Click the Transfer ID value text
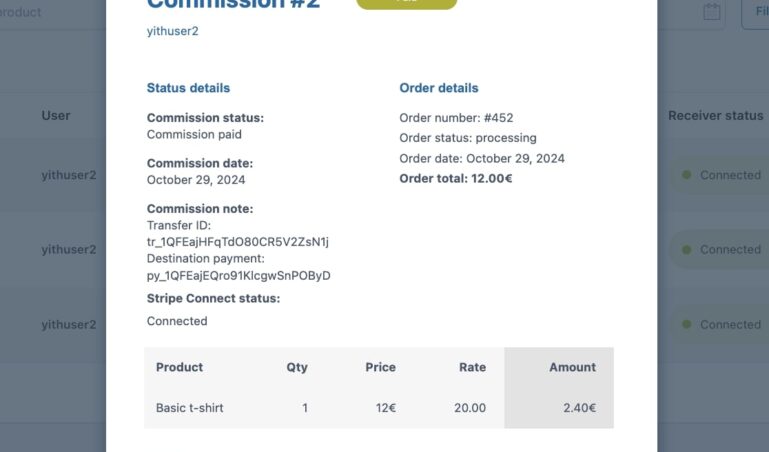Screen dimensions: 769x452 [237, 242]
